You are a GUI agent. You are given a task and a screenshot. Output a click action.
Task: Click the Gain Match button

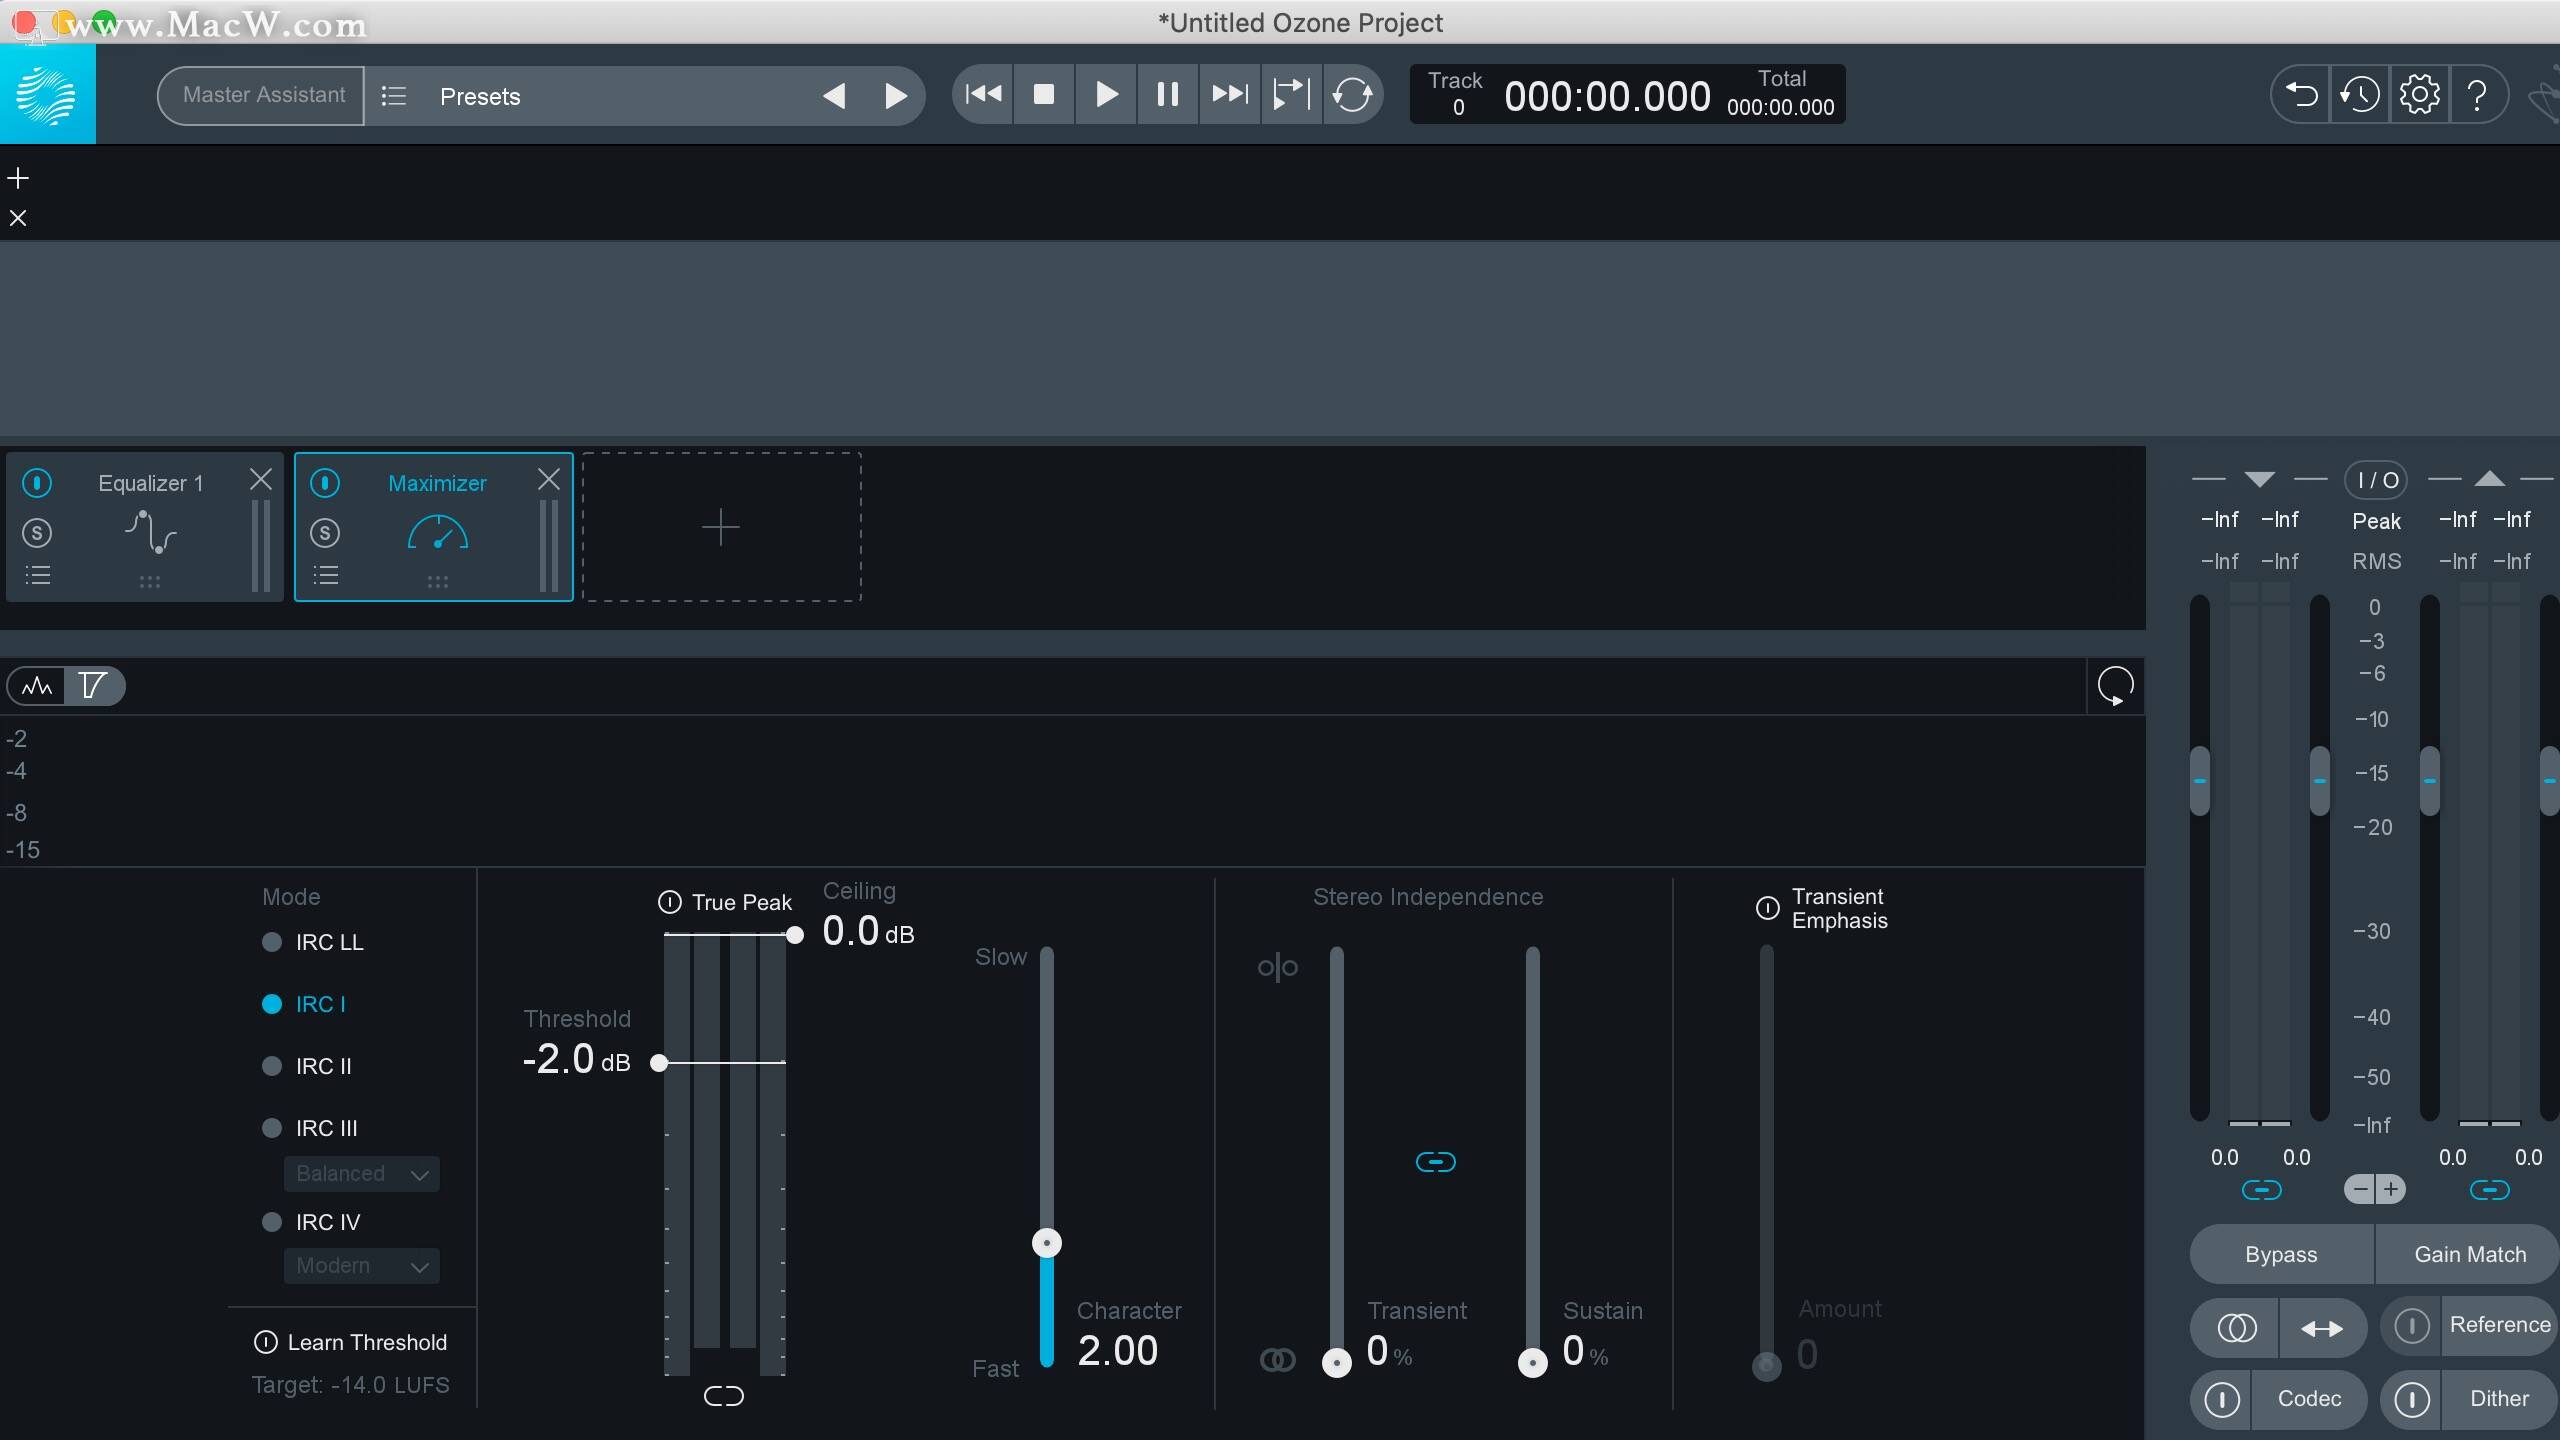(x=2468, y=1254)
